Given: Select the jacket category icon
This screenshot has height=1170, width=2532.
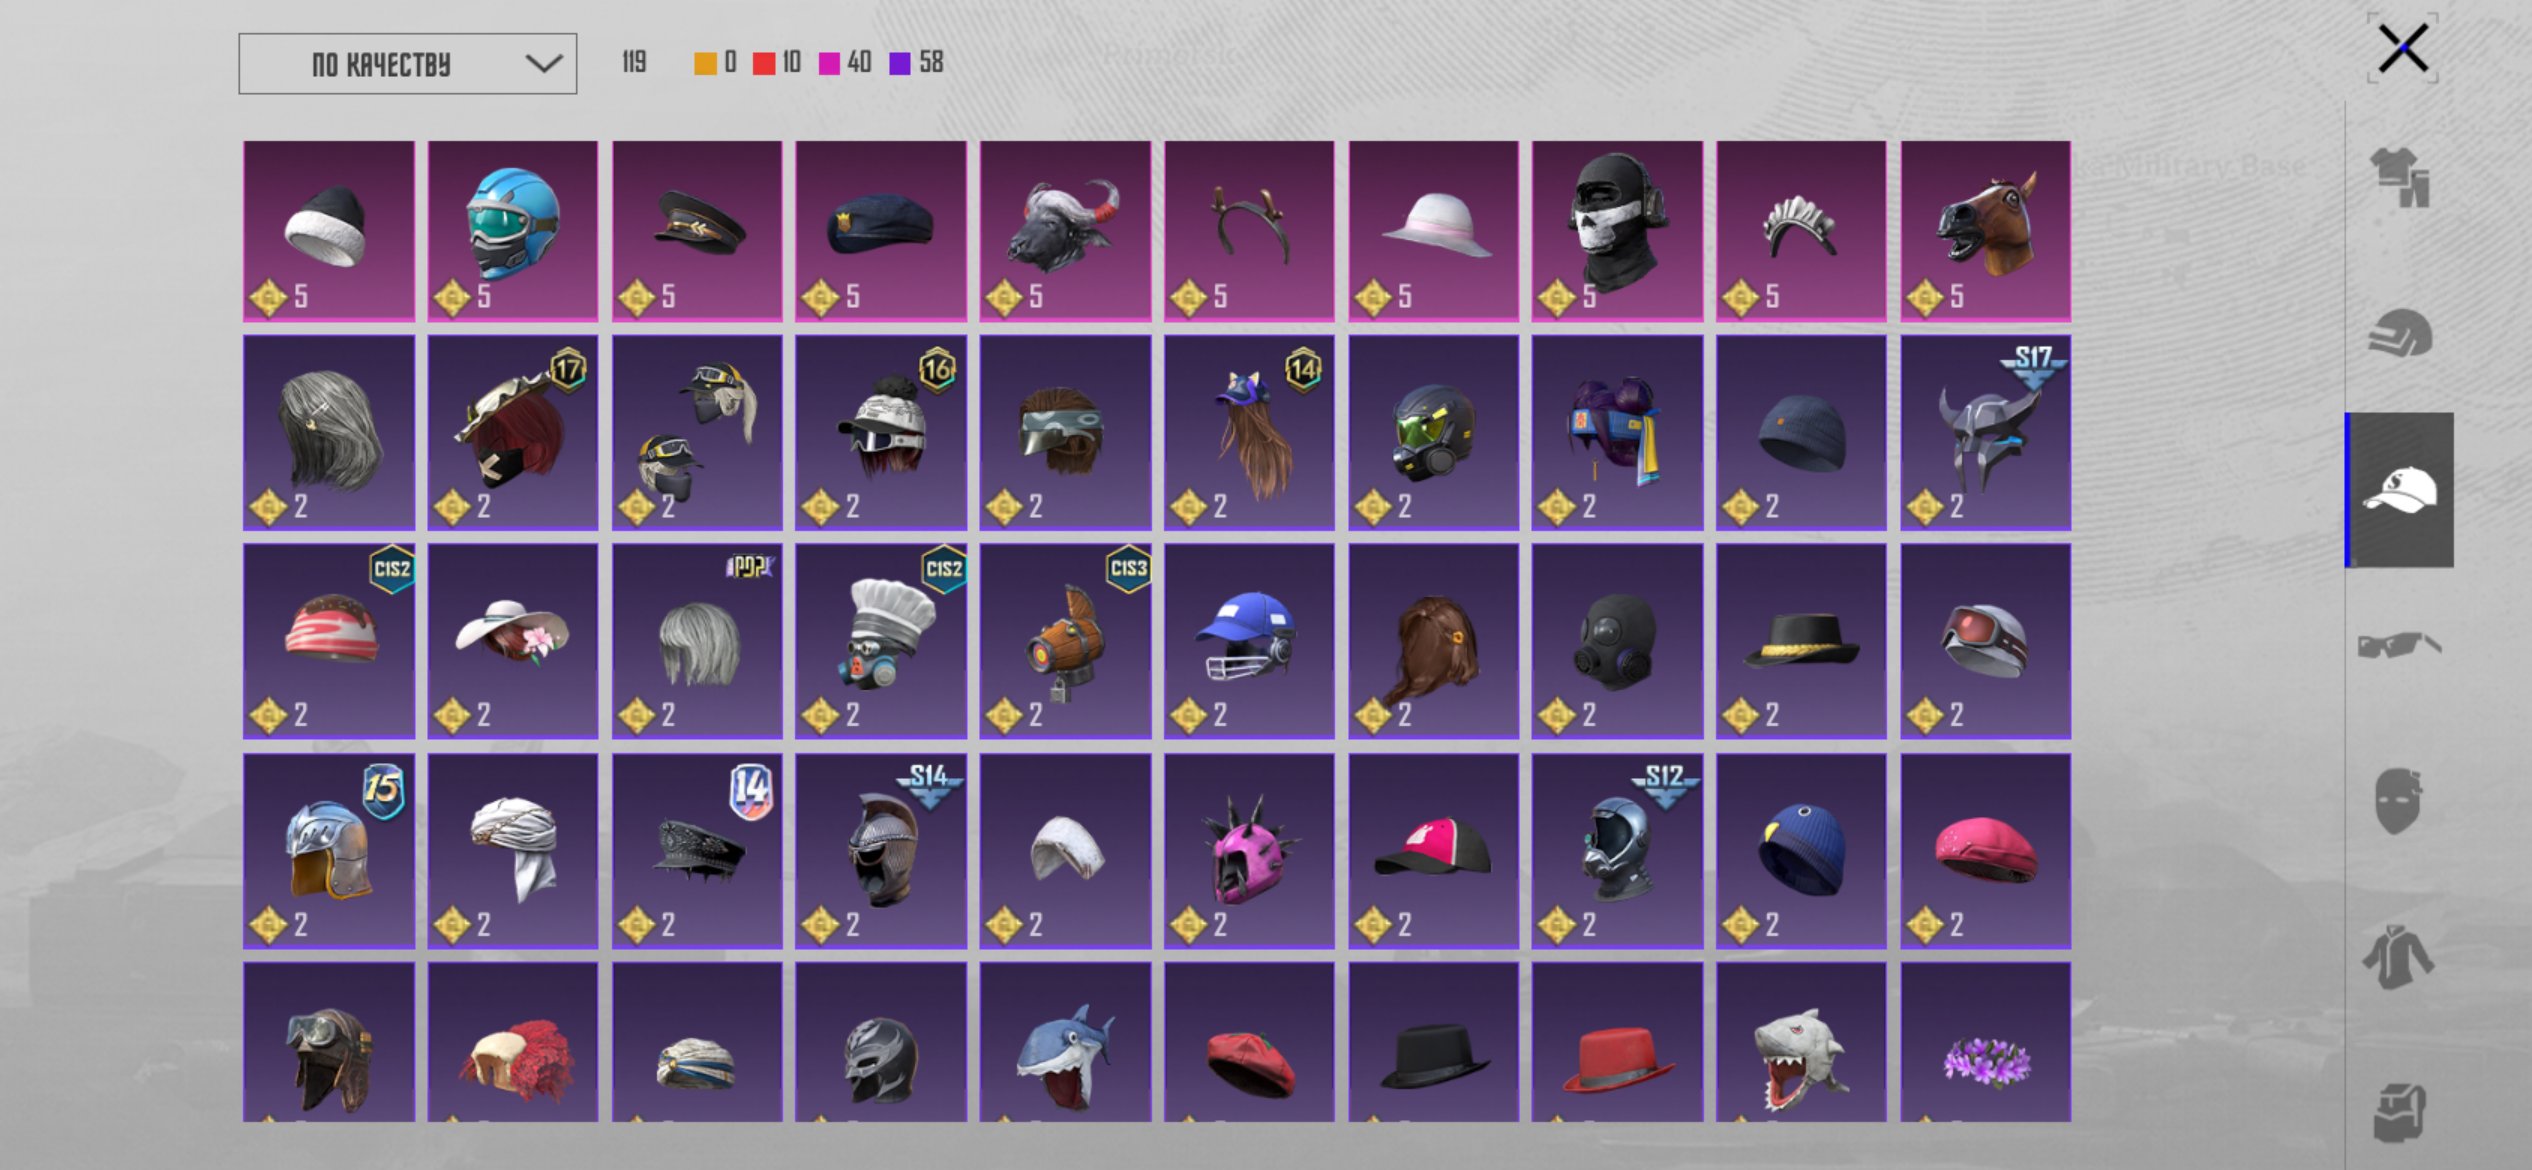Looking at the screenshot, I should point(2398,956).
